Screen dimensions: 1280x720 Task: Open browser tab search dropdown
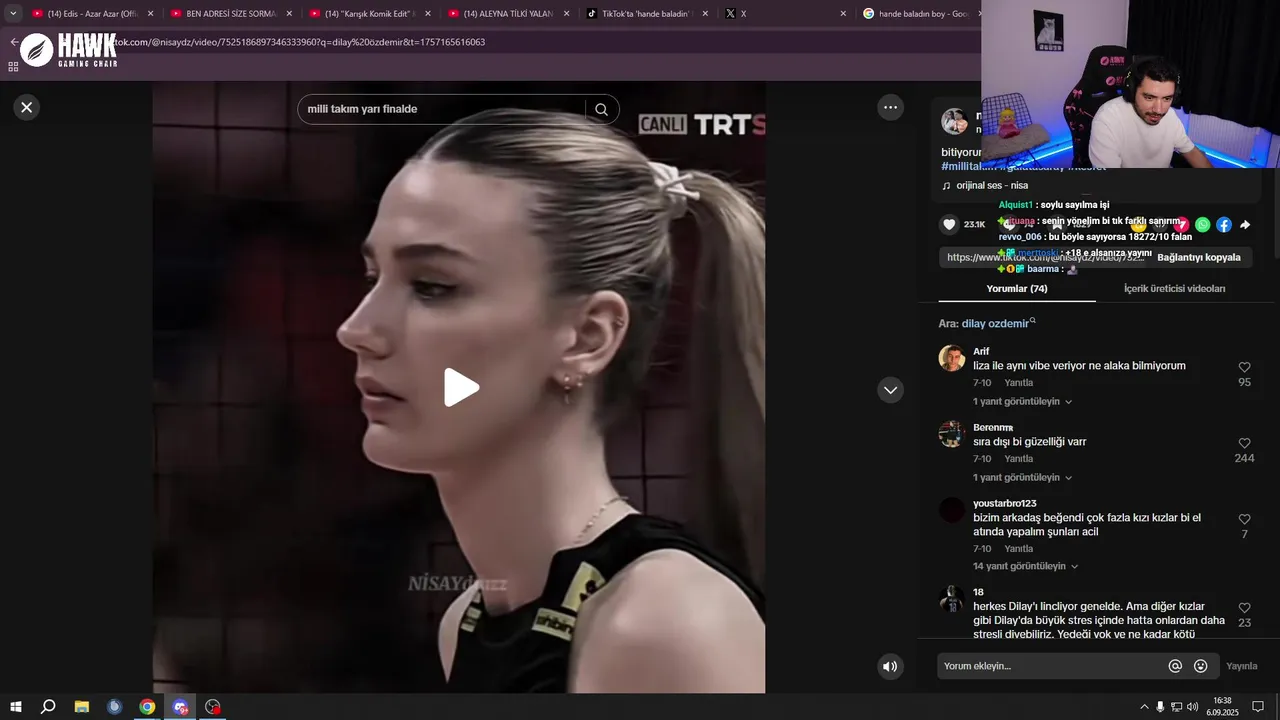tap(13, 14)
